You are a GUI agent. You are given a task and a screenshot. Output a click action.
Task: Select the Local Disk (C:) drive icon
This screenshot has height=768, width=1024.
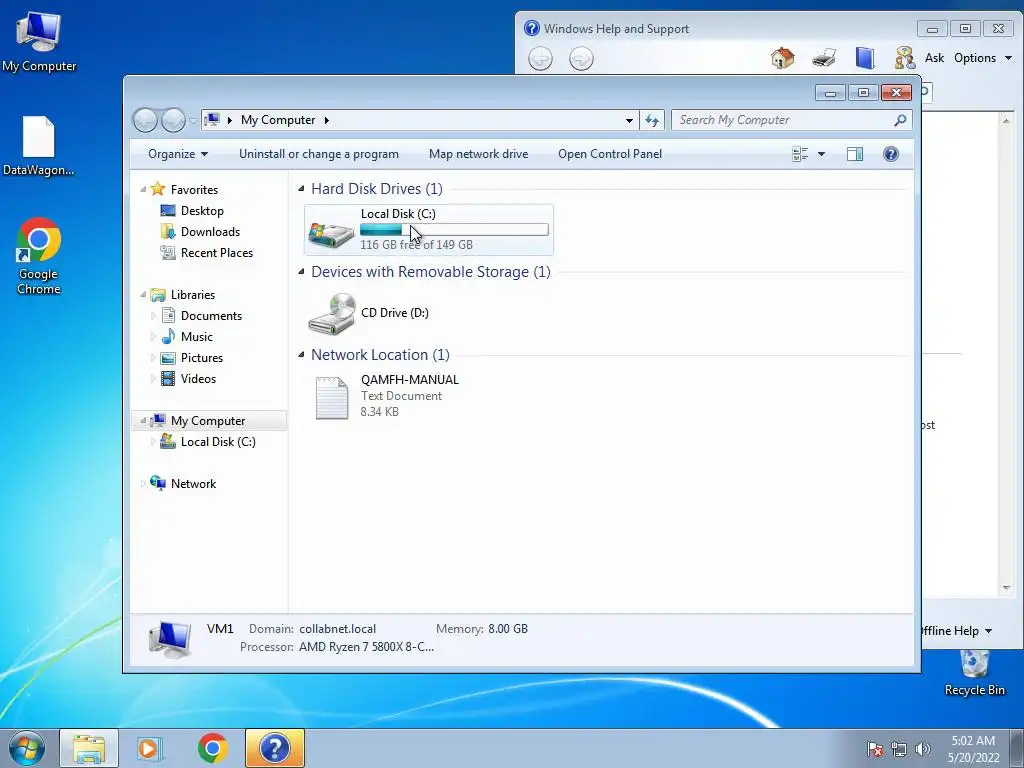click(331, 234)
